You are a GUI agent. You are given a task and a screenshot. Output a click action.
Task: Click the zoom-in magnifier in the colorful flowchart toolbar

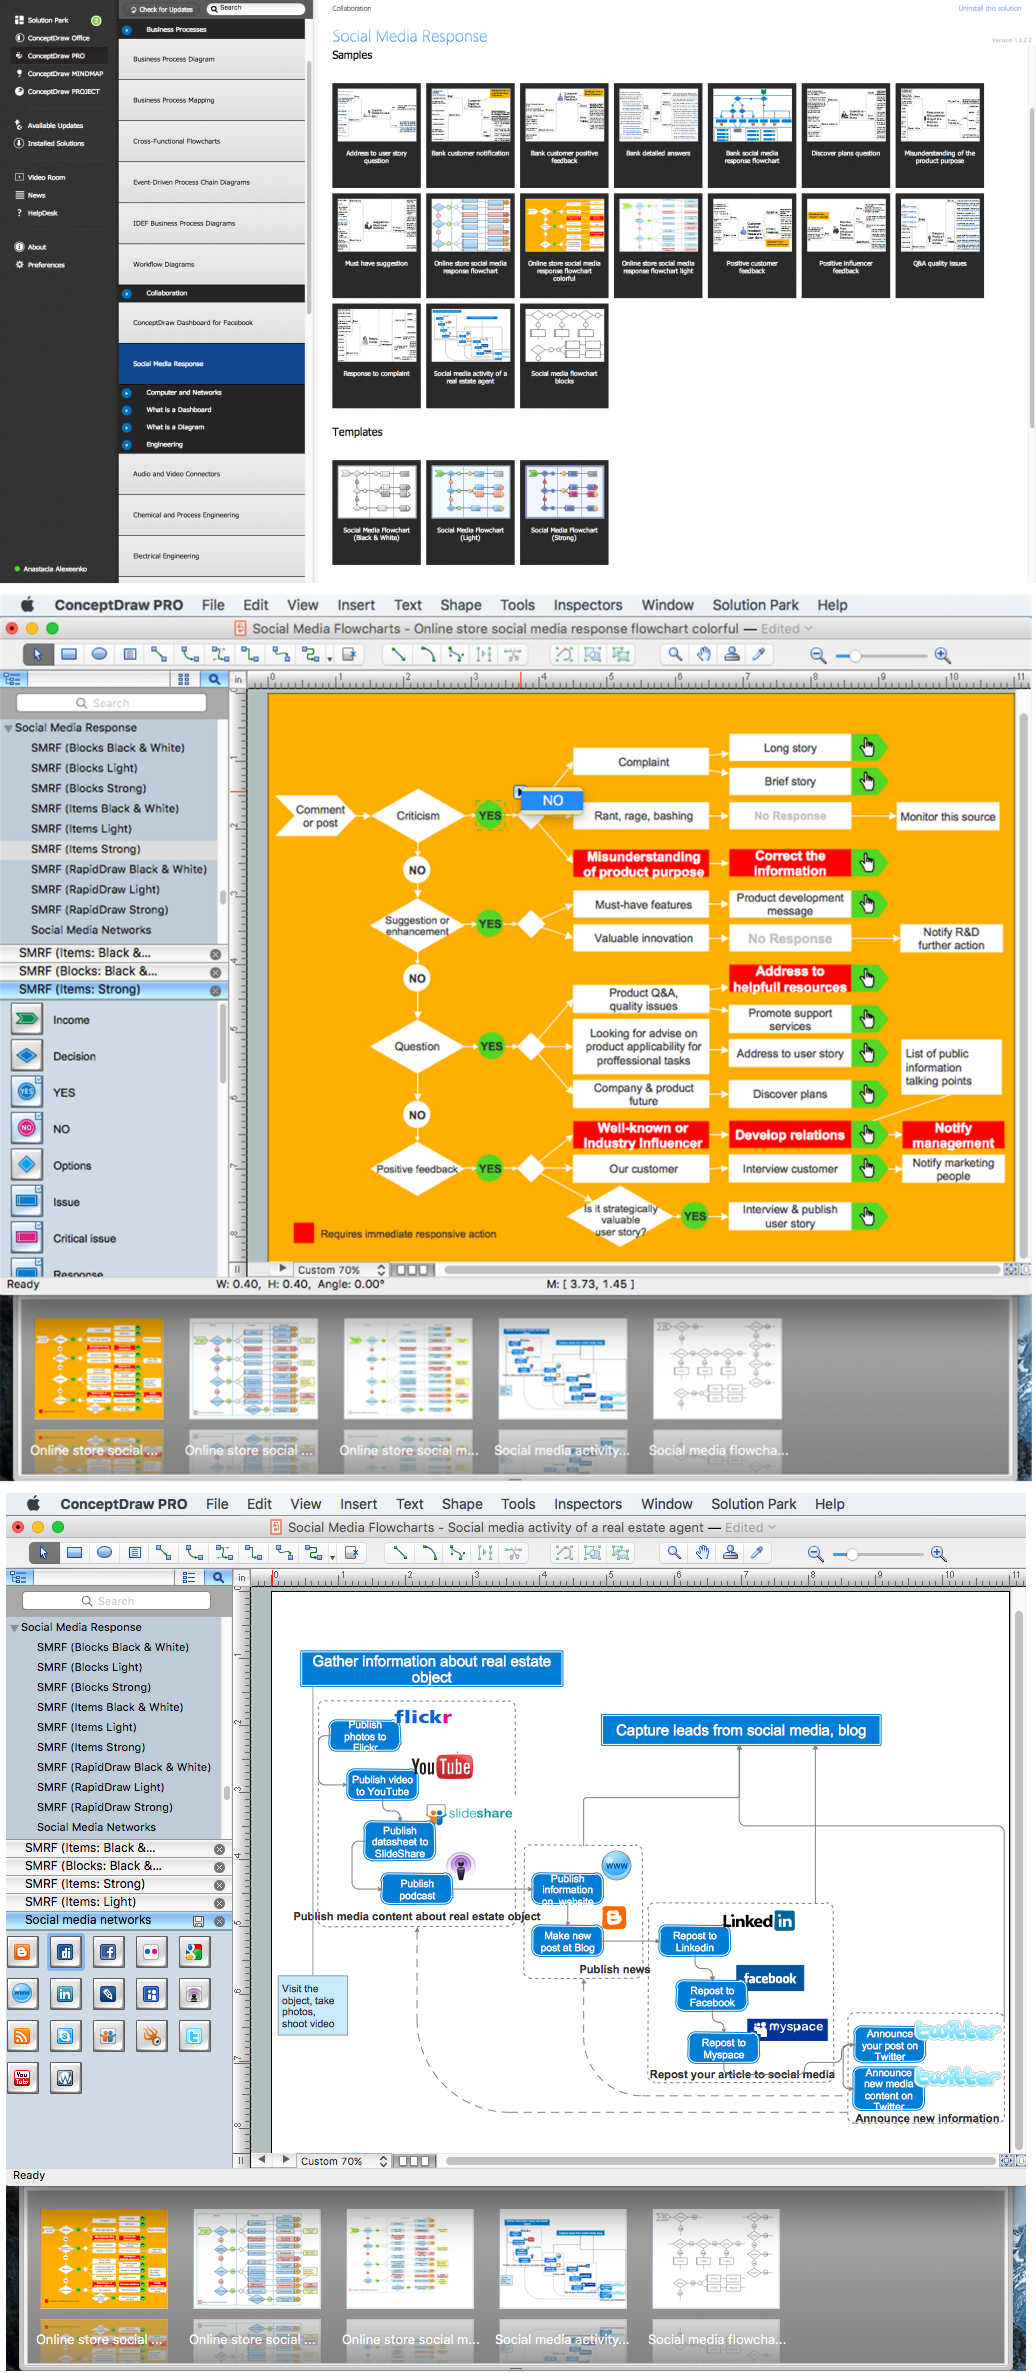click(x=942, y=655)
